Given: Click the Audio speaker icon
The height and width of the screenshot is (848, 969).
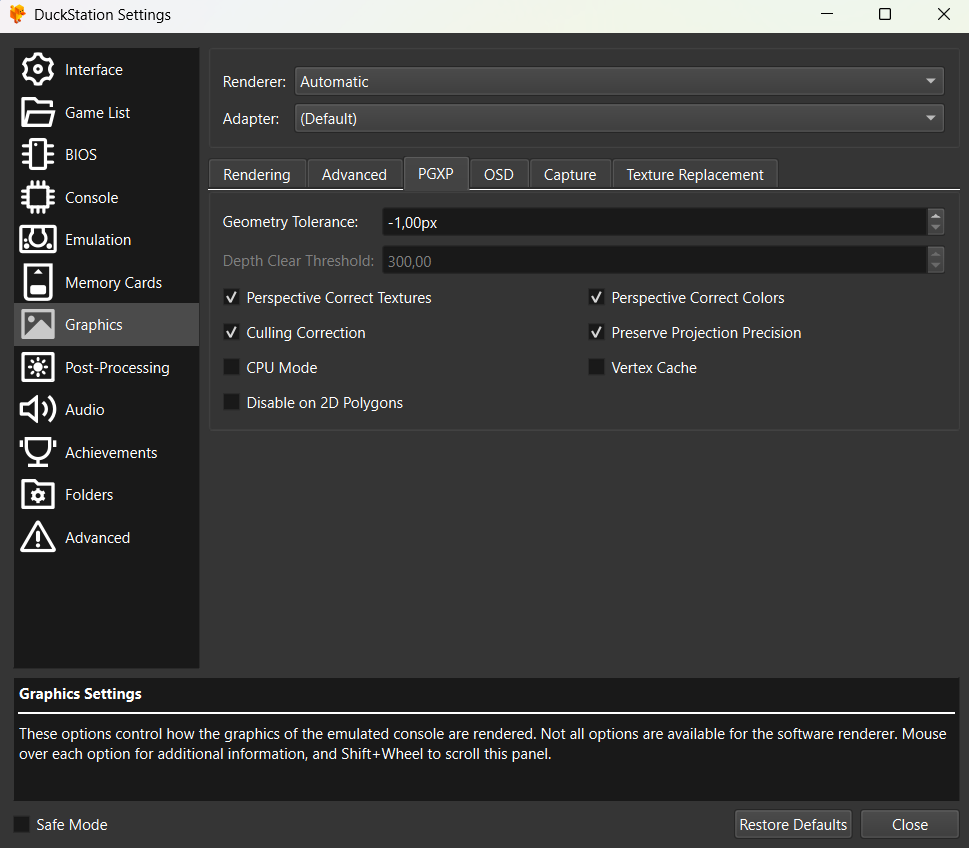Looking at the screenshot, I should tap(38, 409).
